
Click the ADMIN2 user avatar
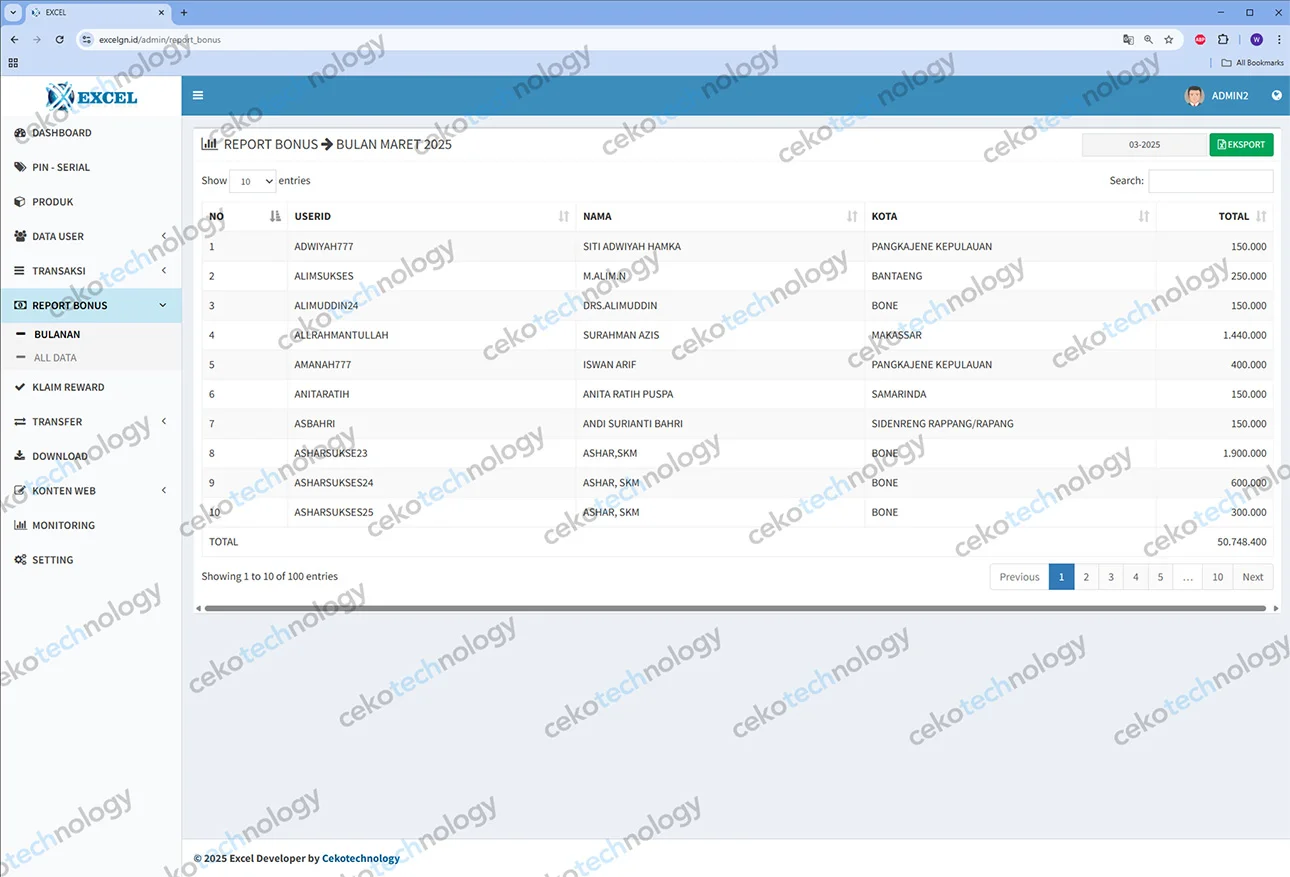(1194, 96)
